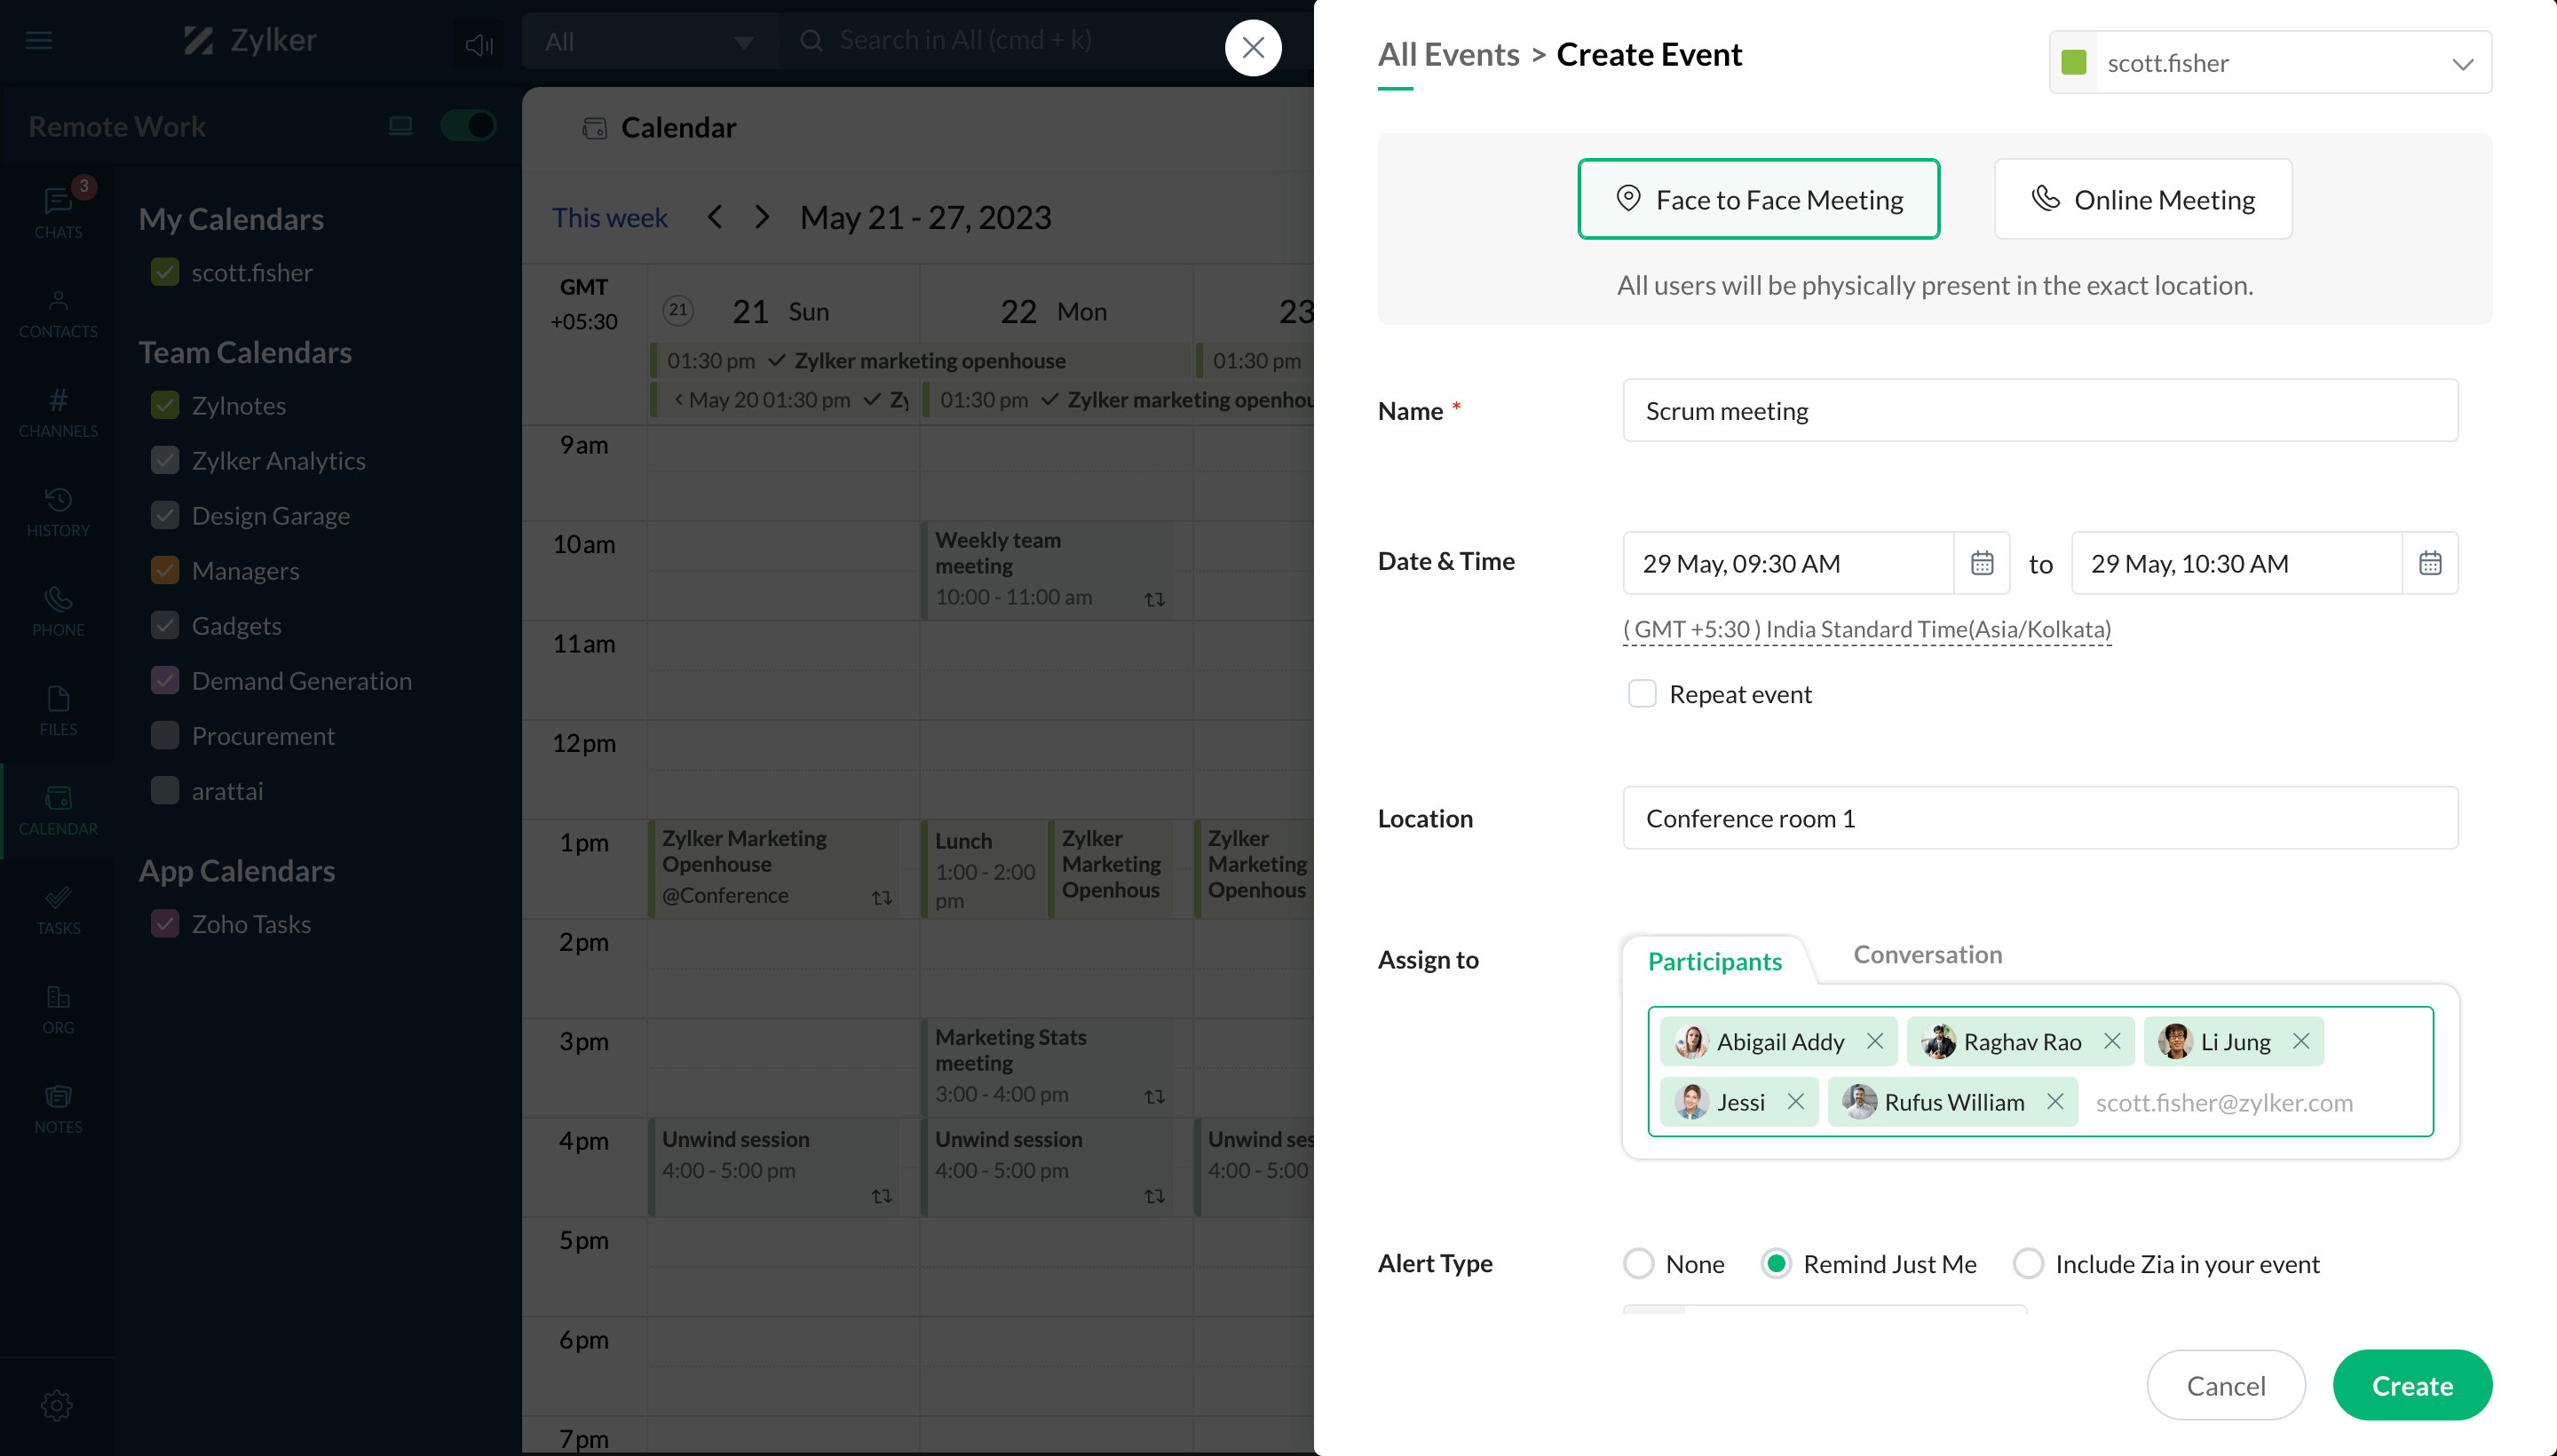
Task: Select Include Zia in your event
Action: coord(2028,1263)
